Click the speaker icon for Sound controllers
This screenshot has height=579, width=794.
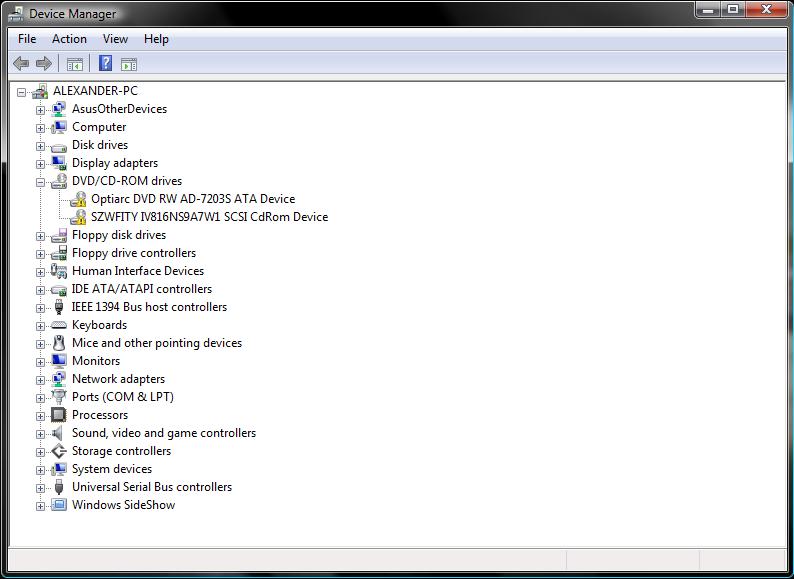coord(57,433)
